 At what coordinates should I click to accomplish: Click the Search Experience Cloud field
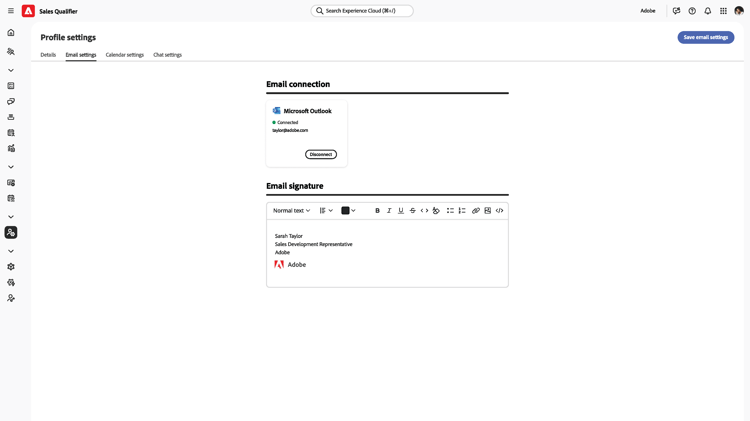[x=362, y=11]
